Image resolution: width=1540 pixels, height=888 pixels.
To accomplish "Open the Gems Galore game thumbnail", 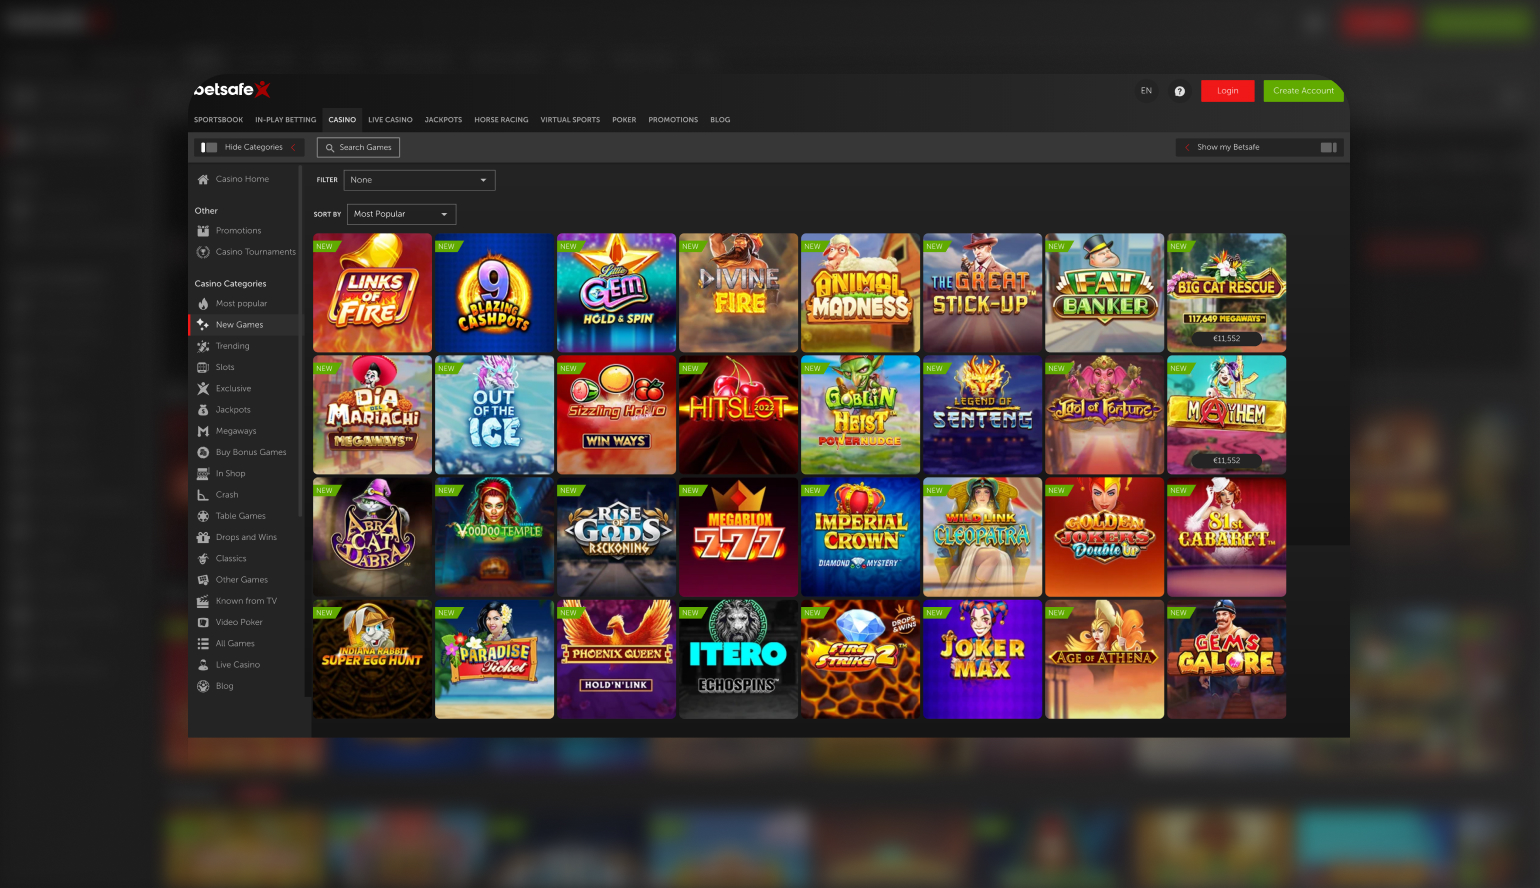I will [x=1226, y=659].
